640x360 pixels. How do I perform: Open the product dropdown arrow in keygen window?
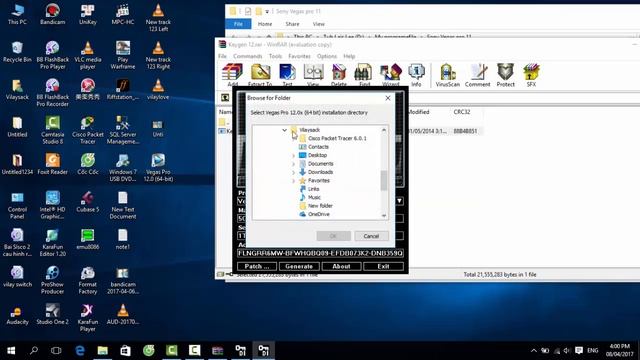[x=400, y=201]
